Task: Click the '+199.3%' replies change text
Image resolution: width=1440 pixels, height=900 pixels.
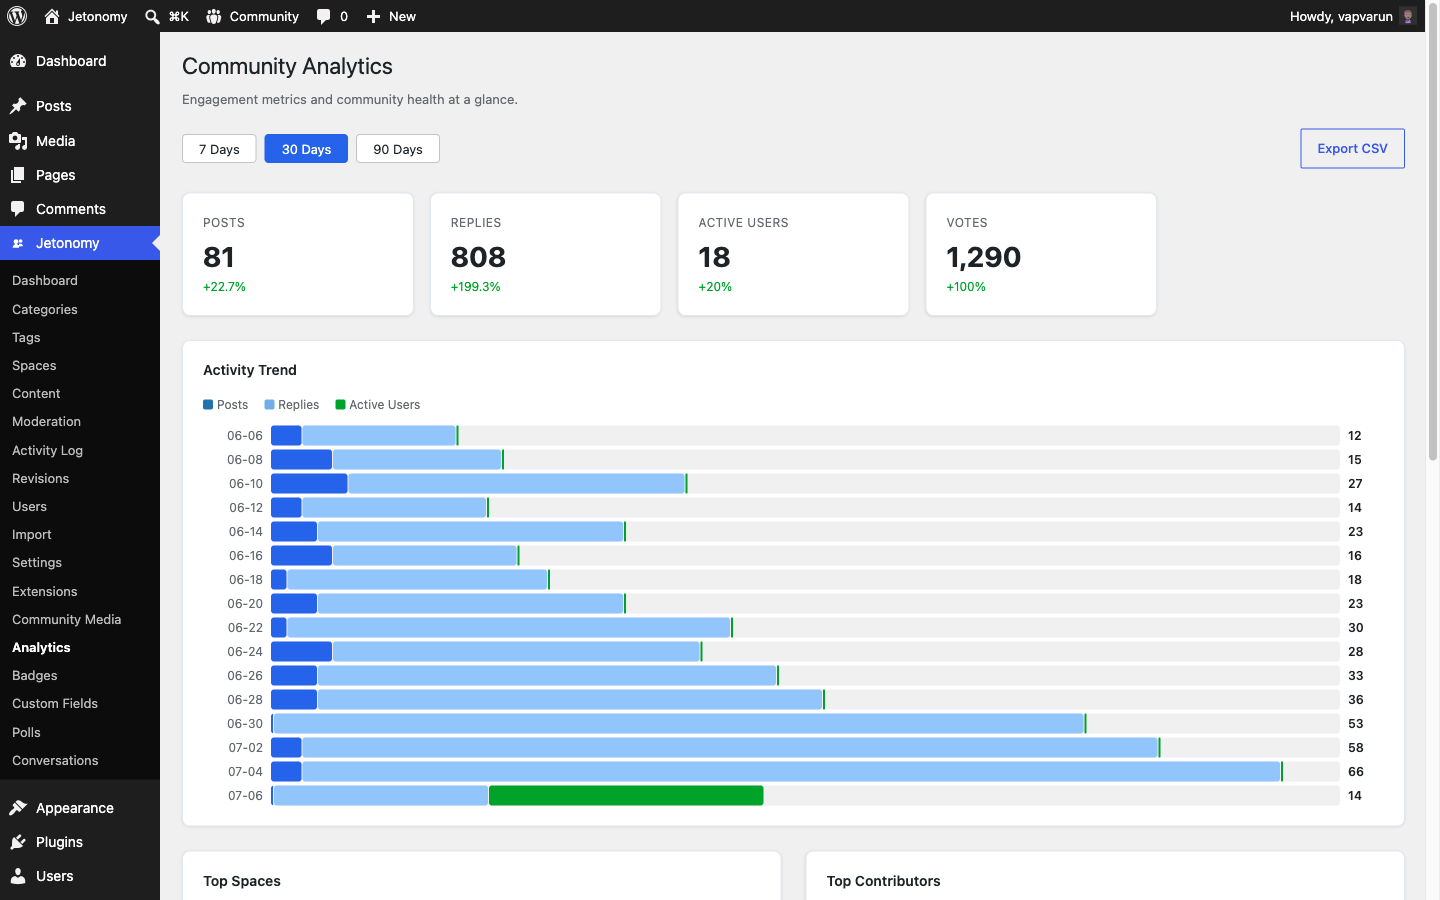Action: [x=476, y=287]
